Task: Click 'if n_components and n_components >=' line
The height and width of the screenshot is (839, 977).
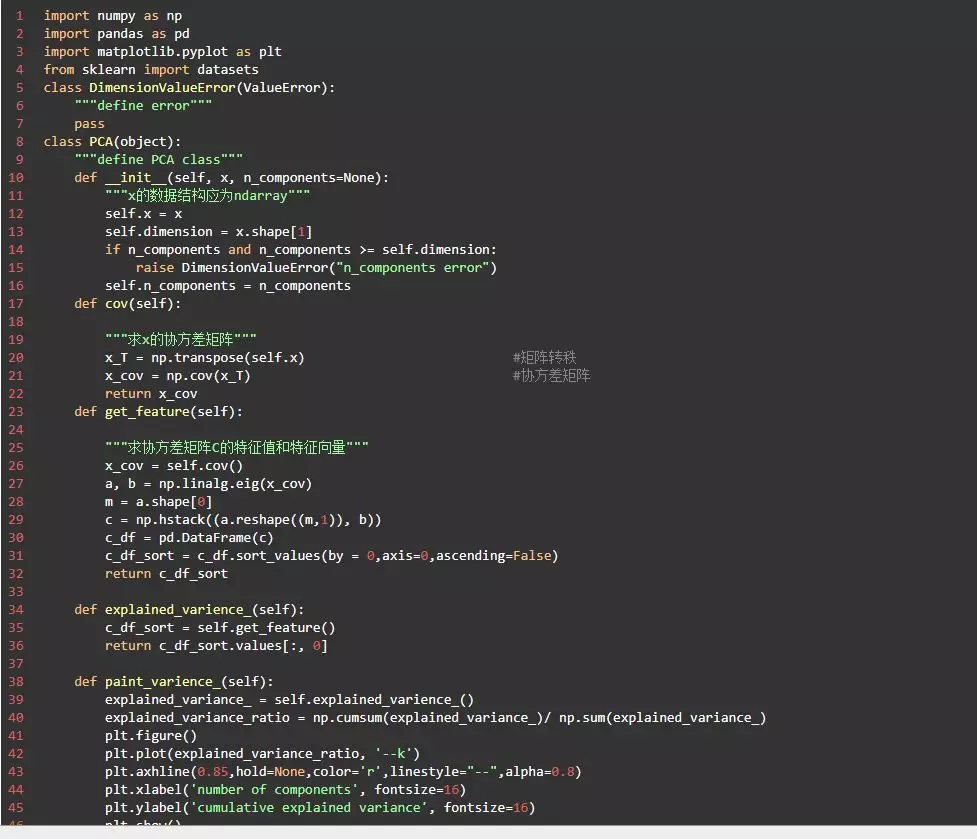Action: [x=301, y=250]
